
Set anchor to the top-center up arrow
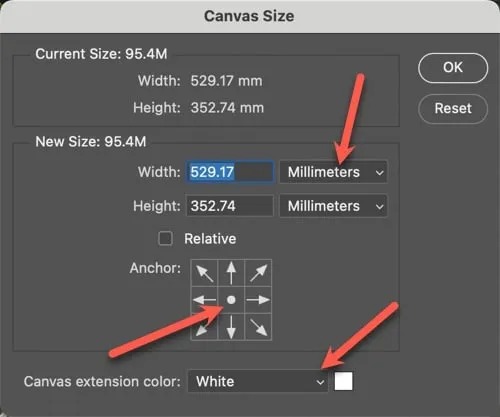pos(231,273)
